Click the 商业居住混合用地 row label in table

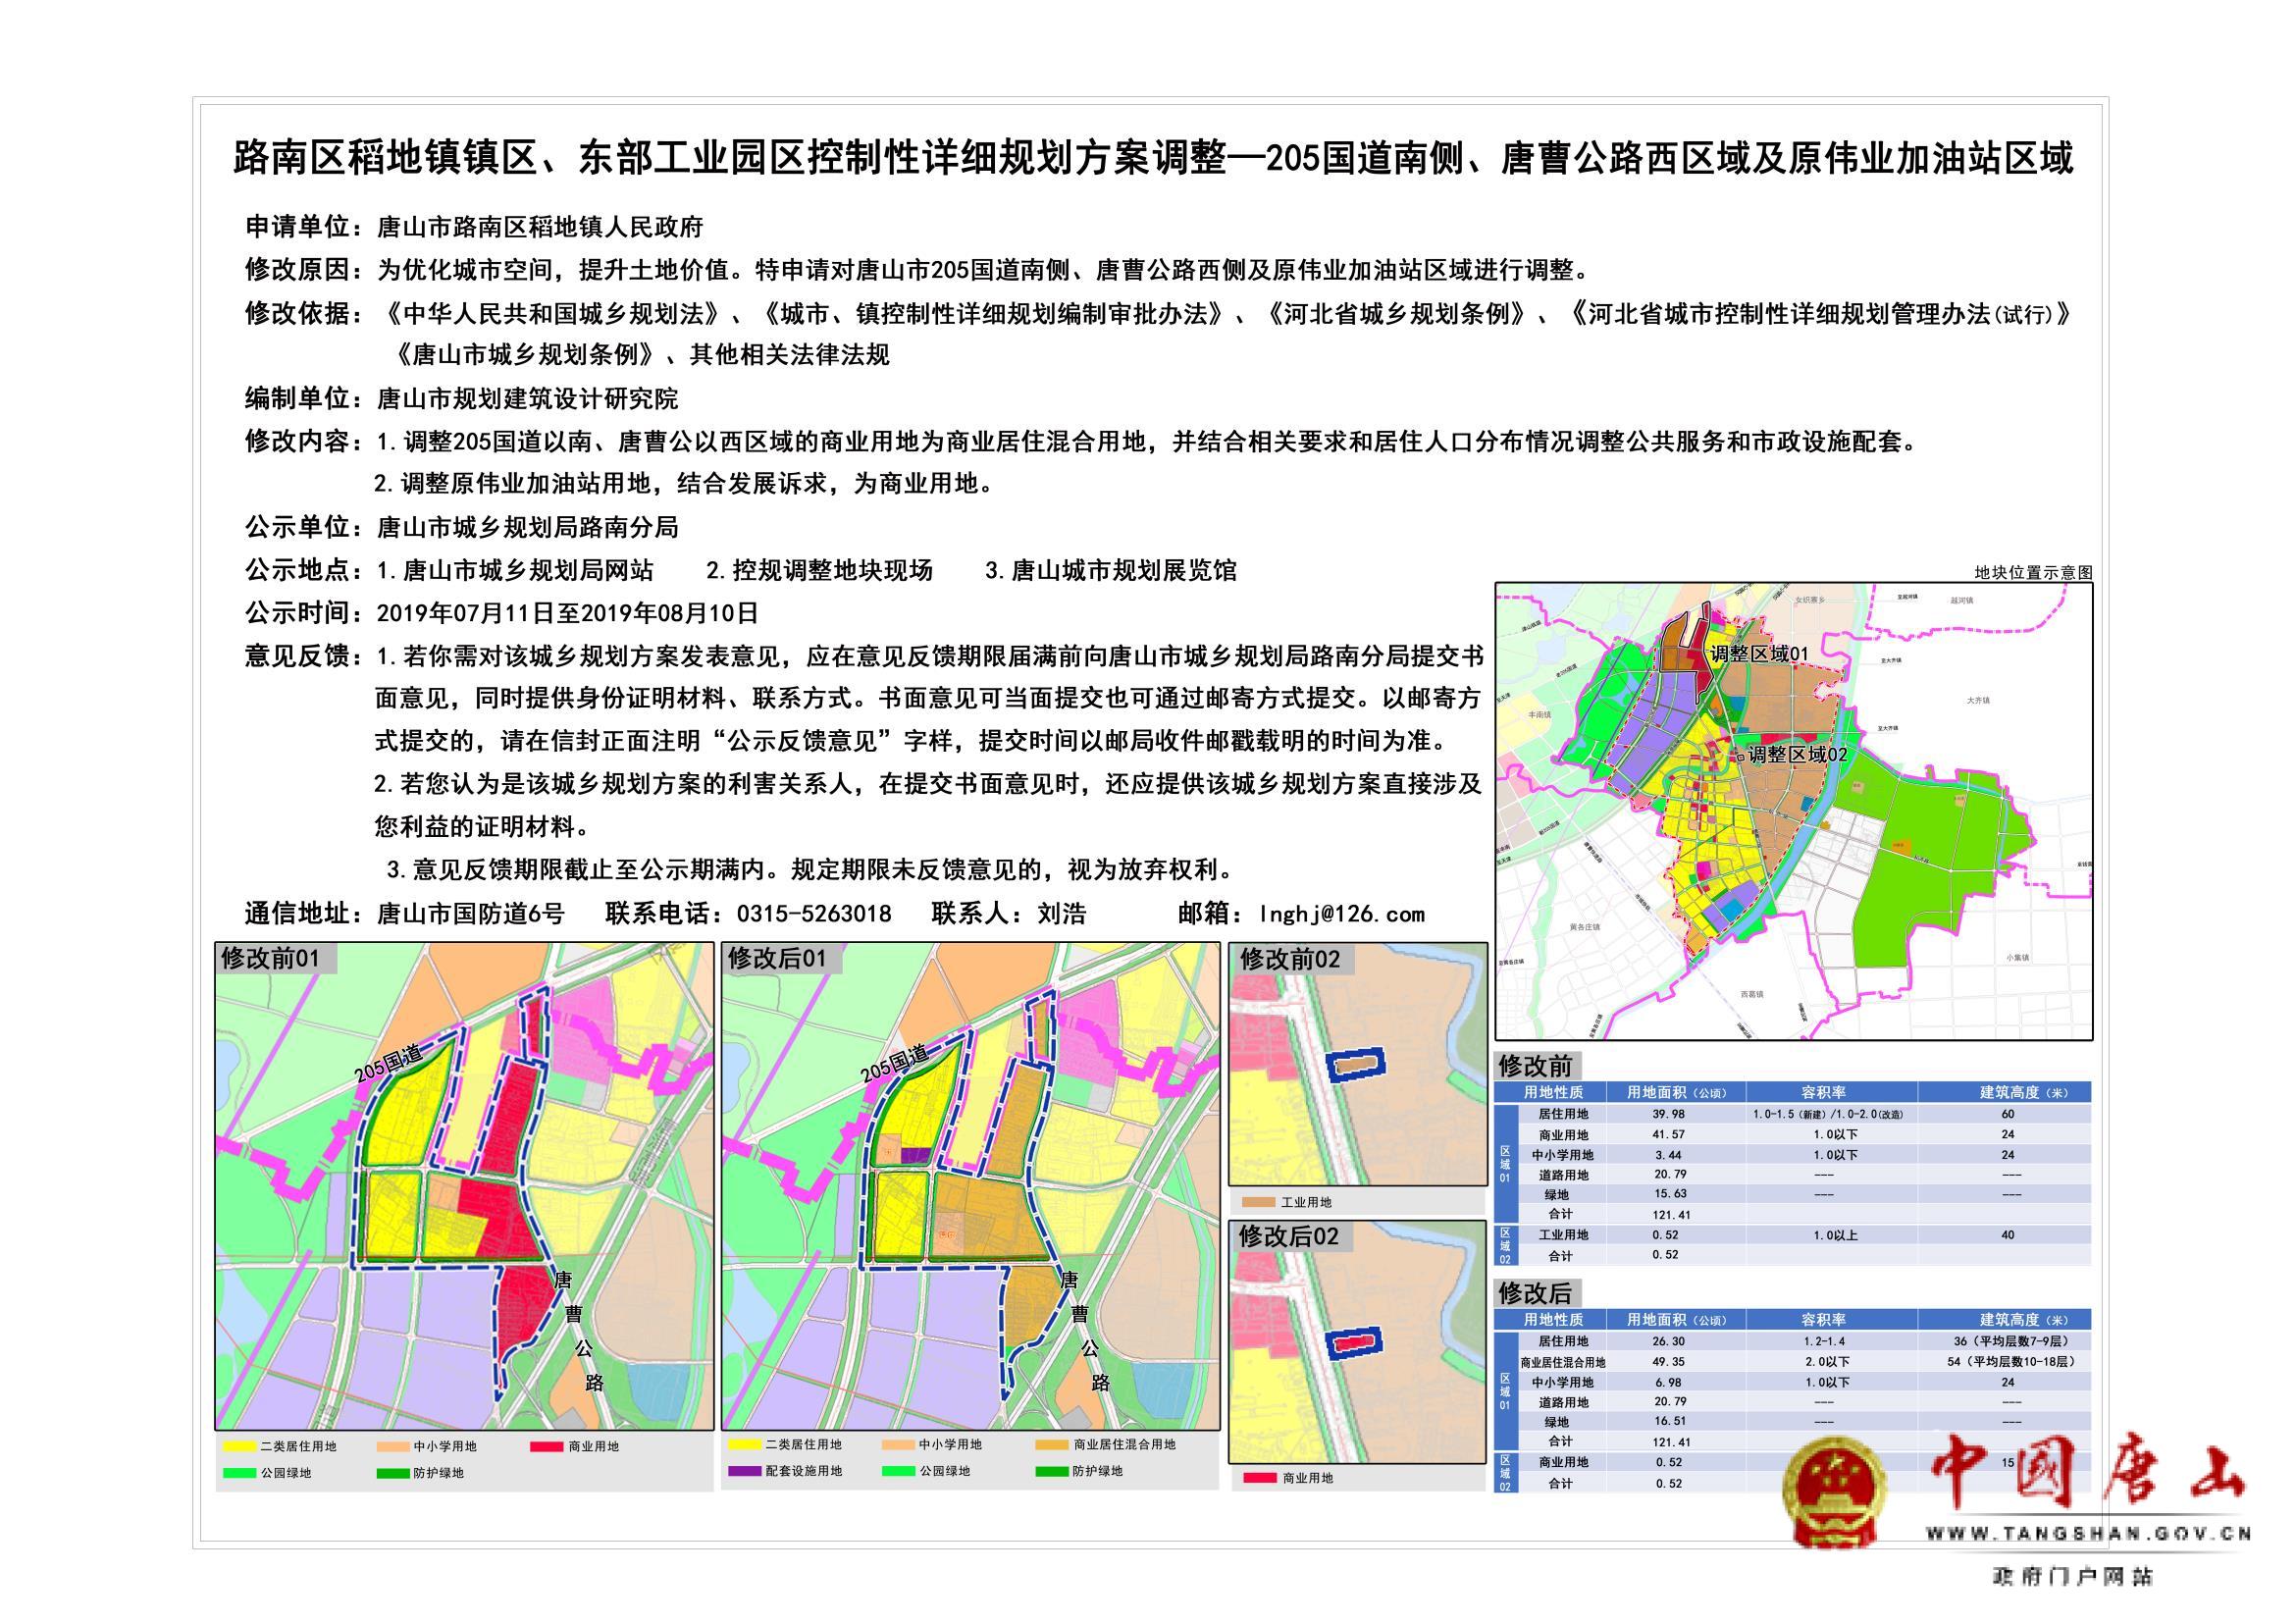(x=1563, y=1362)
